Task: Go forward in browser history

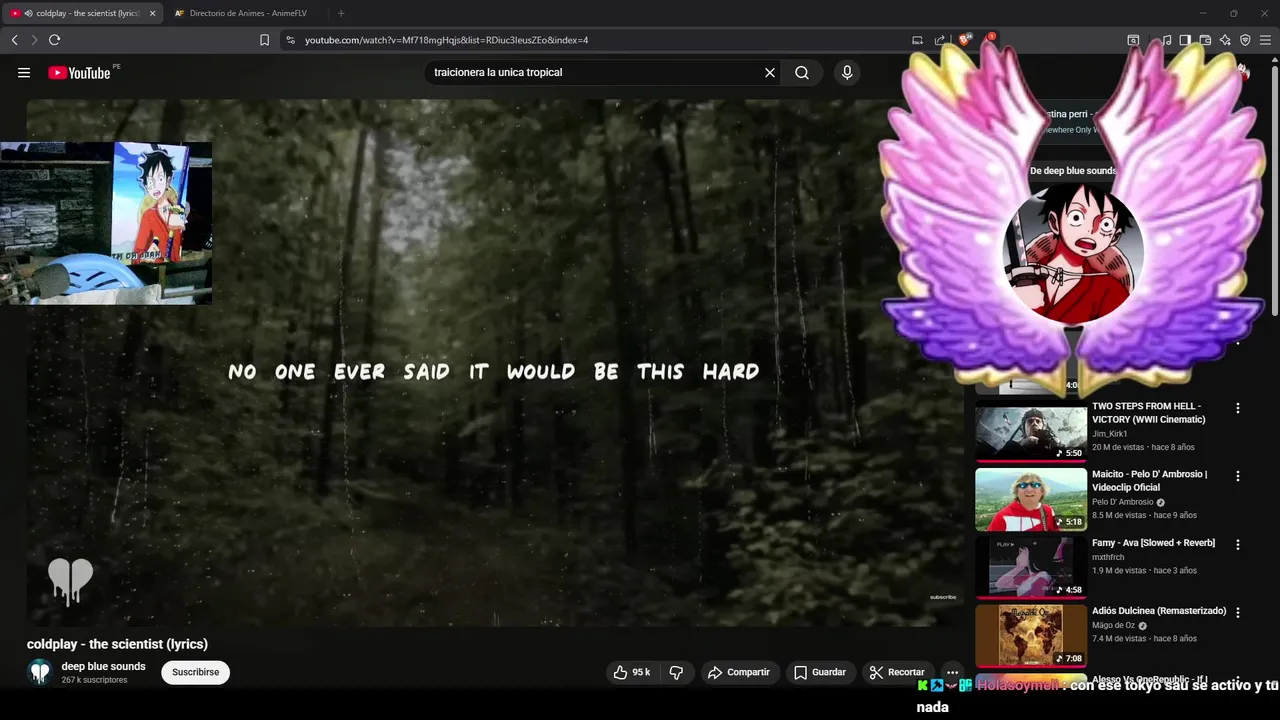Action: pos(34,40)
